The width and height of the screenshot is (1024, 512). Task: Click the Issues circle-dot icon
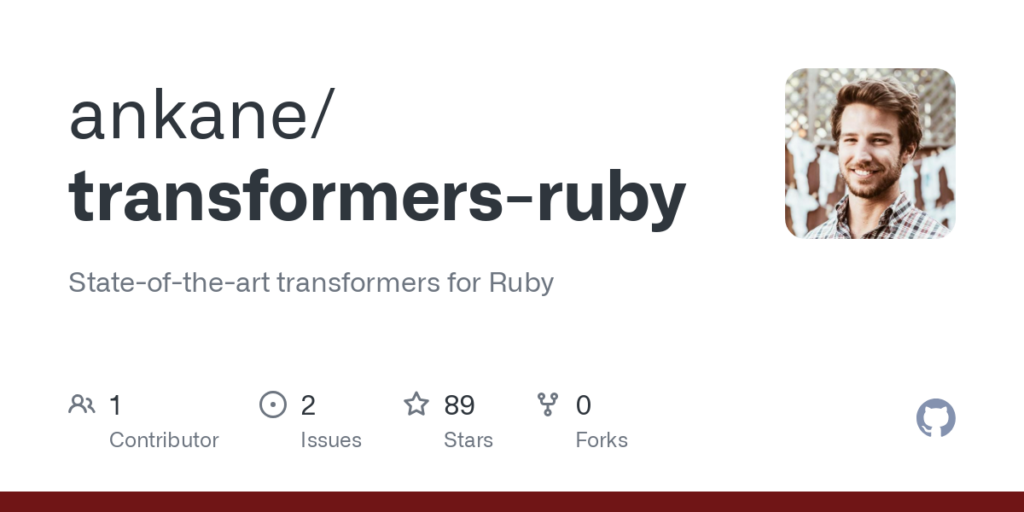point(272,404)
